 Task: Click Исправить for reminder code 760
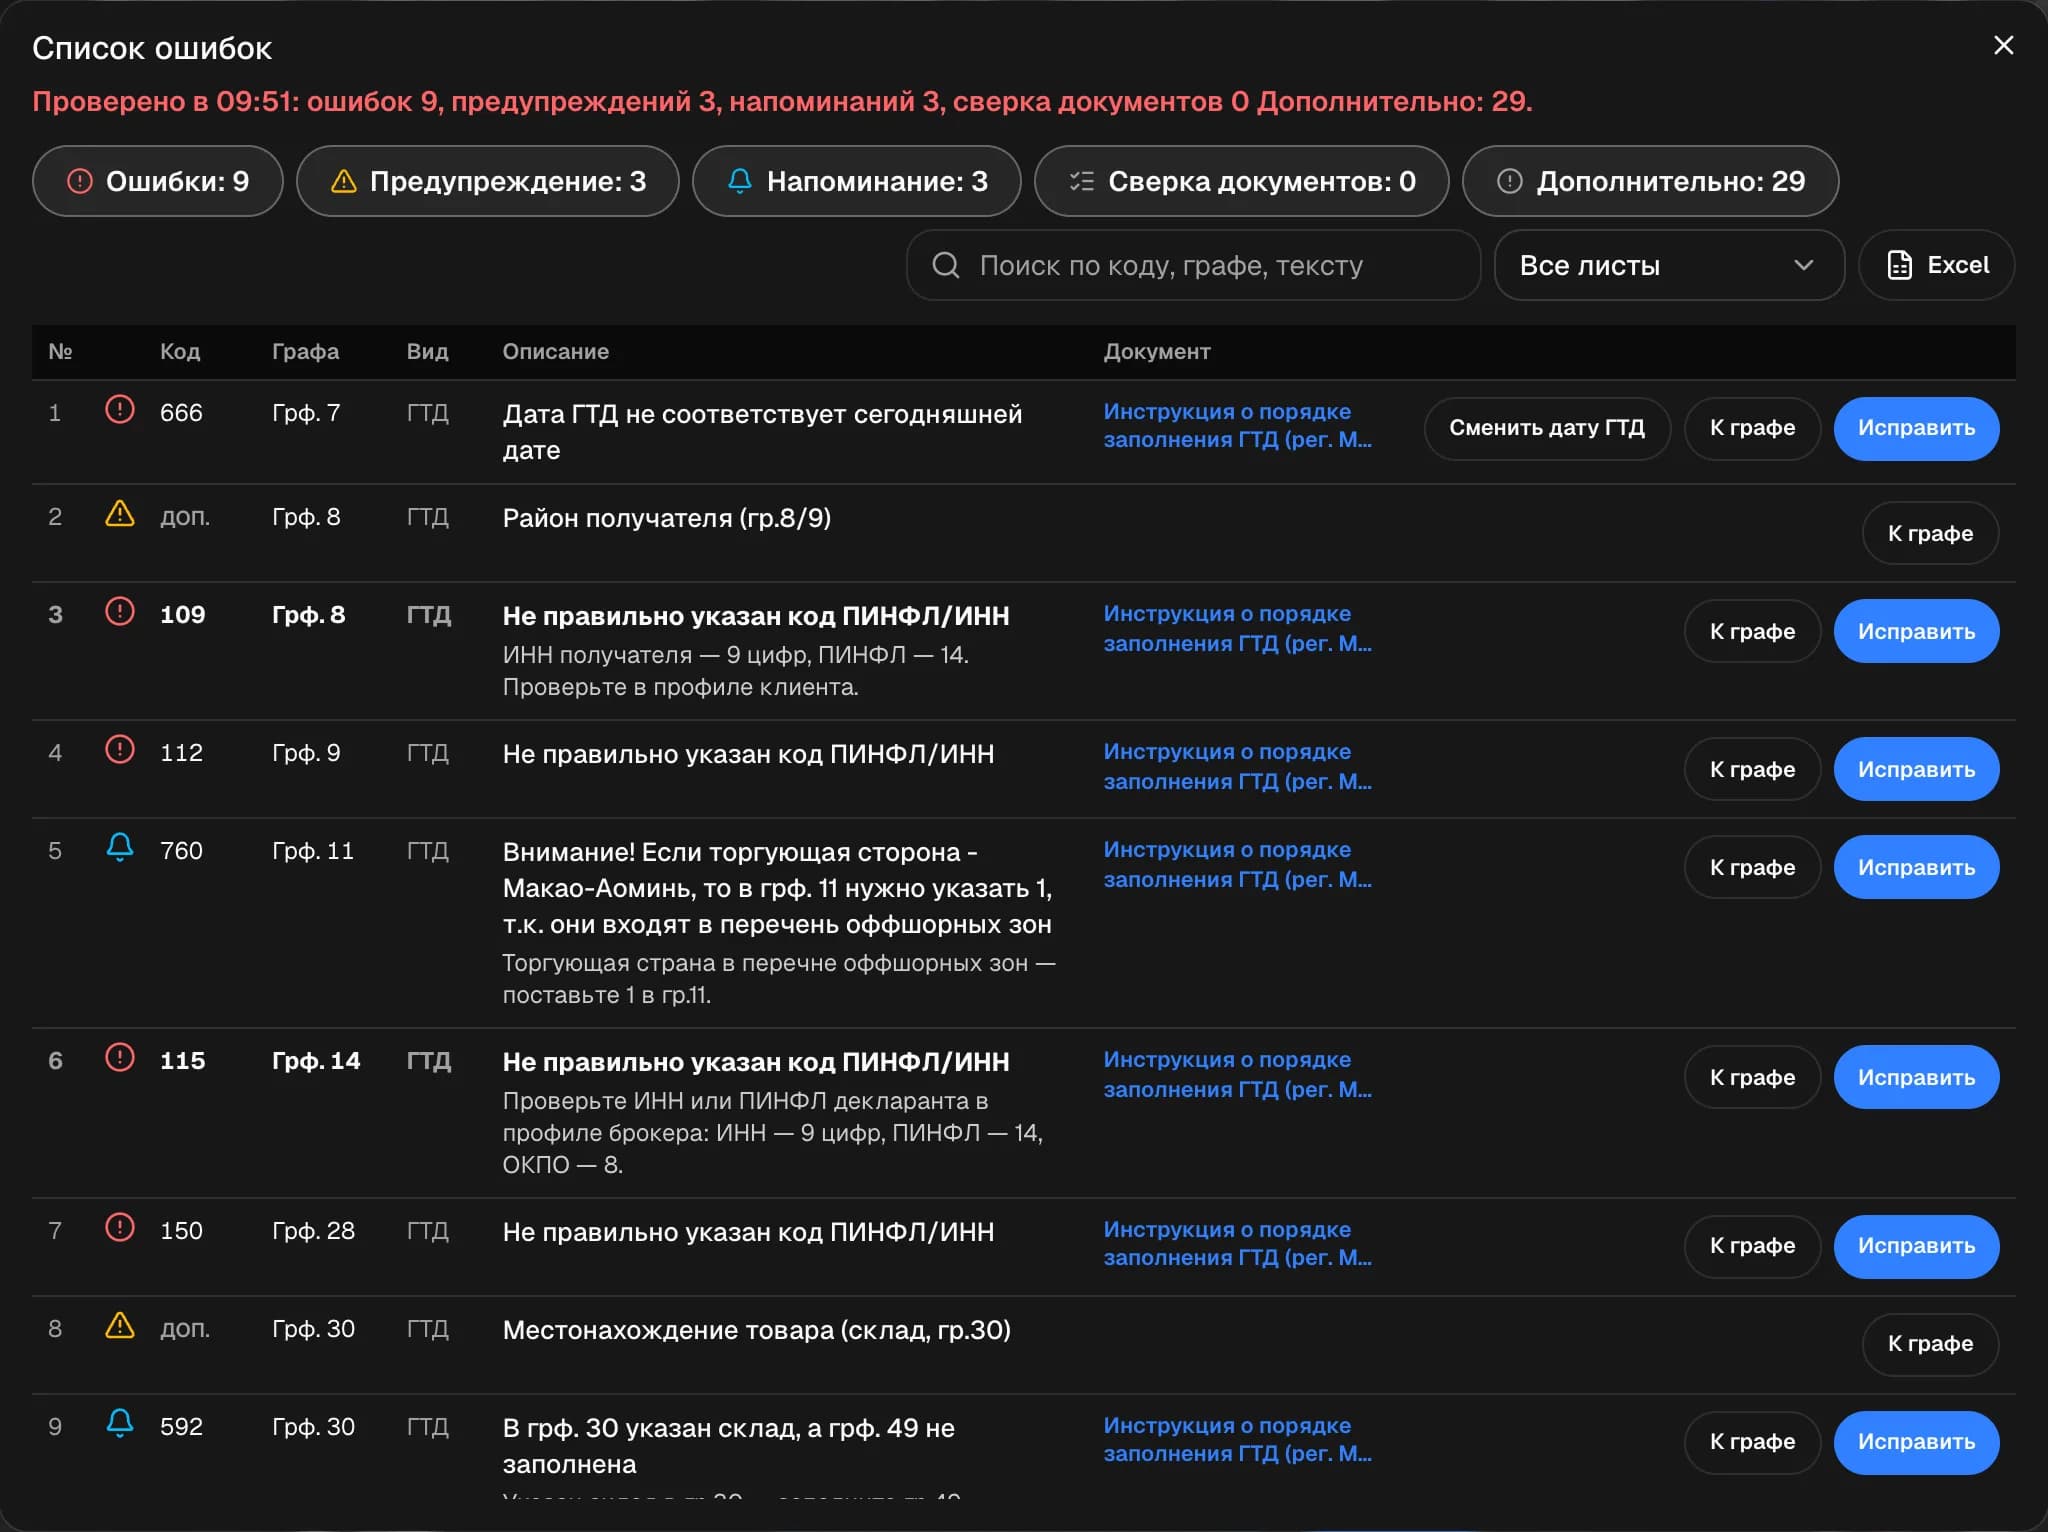pyautogui.click(x=1916, y=867)
